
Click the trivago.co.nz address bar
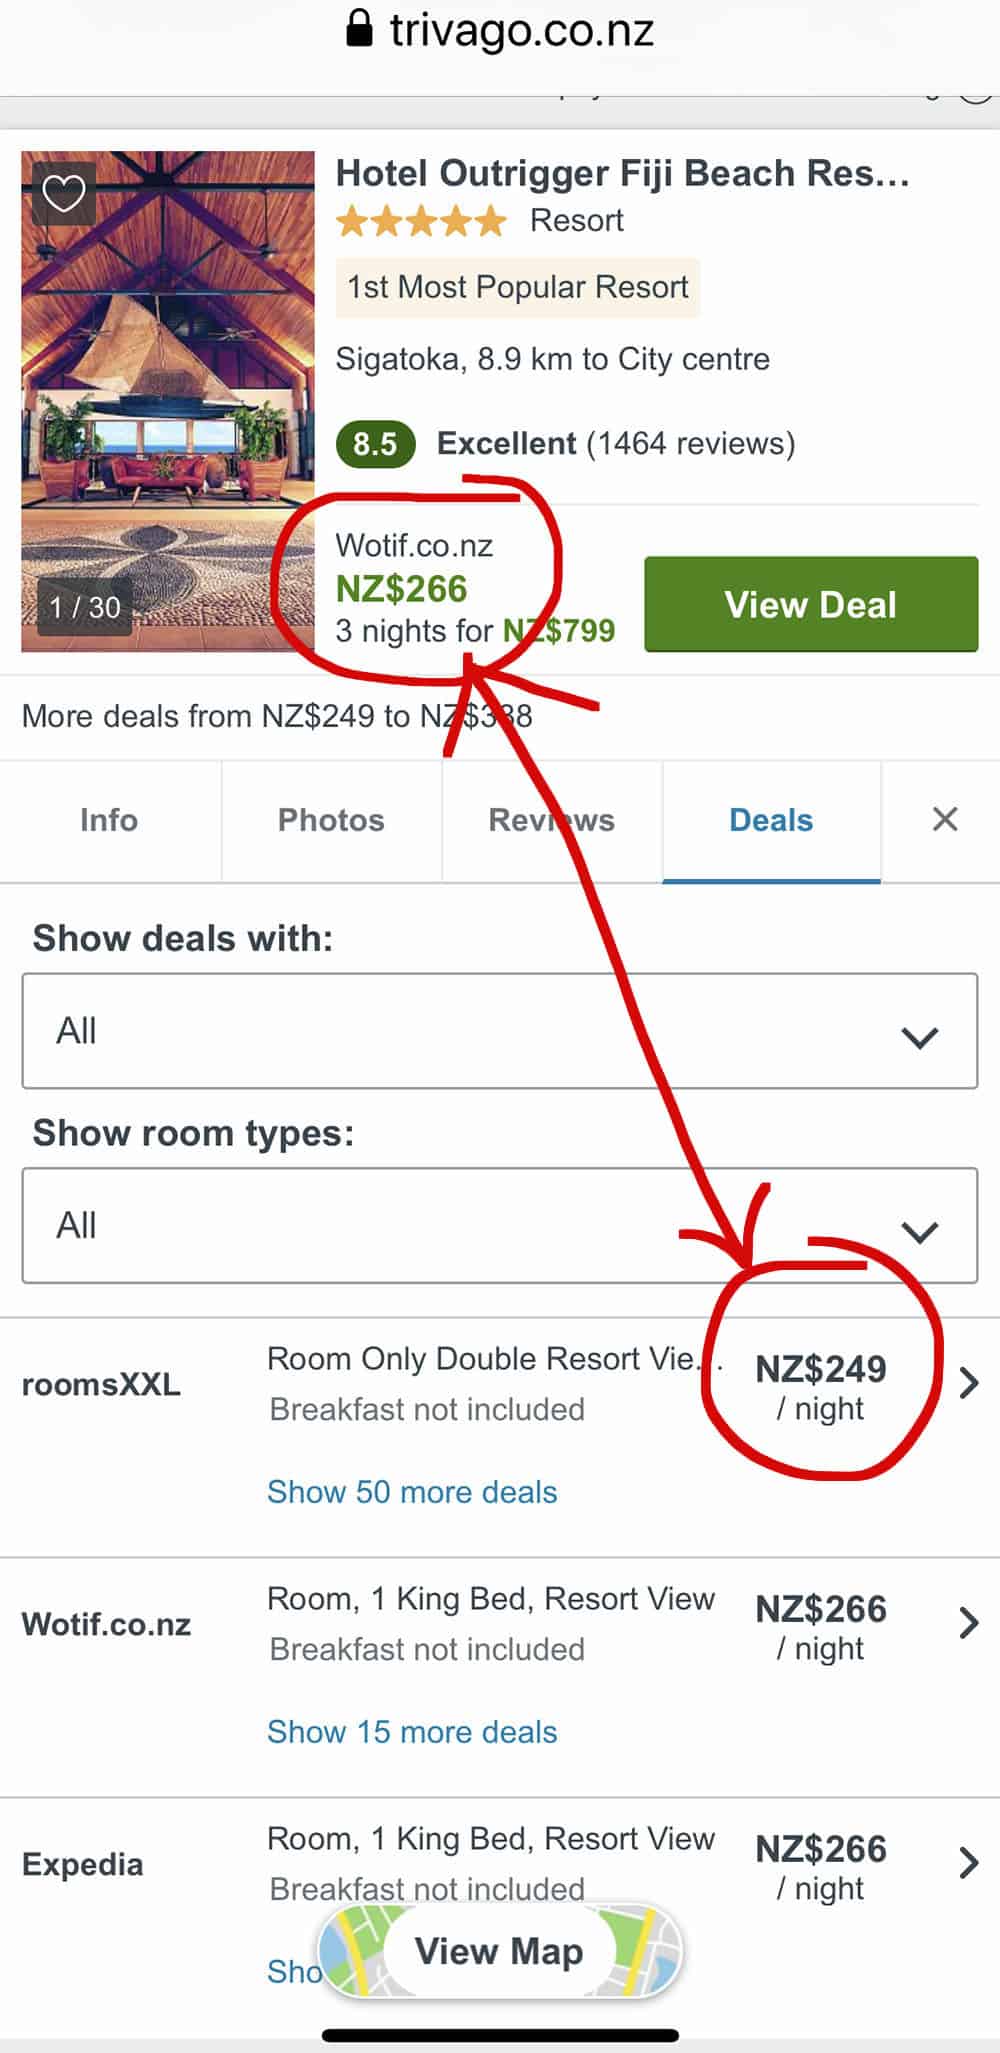pos(520,30)
